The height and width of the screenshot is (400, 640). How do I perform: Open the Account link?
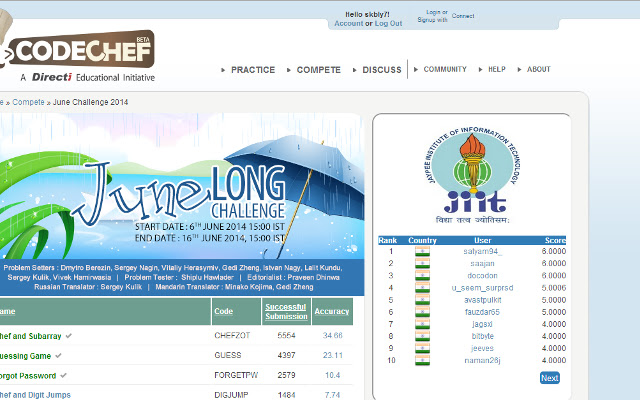[x=349, y=24]
